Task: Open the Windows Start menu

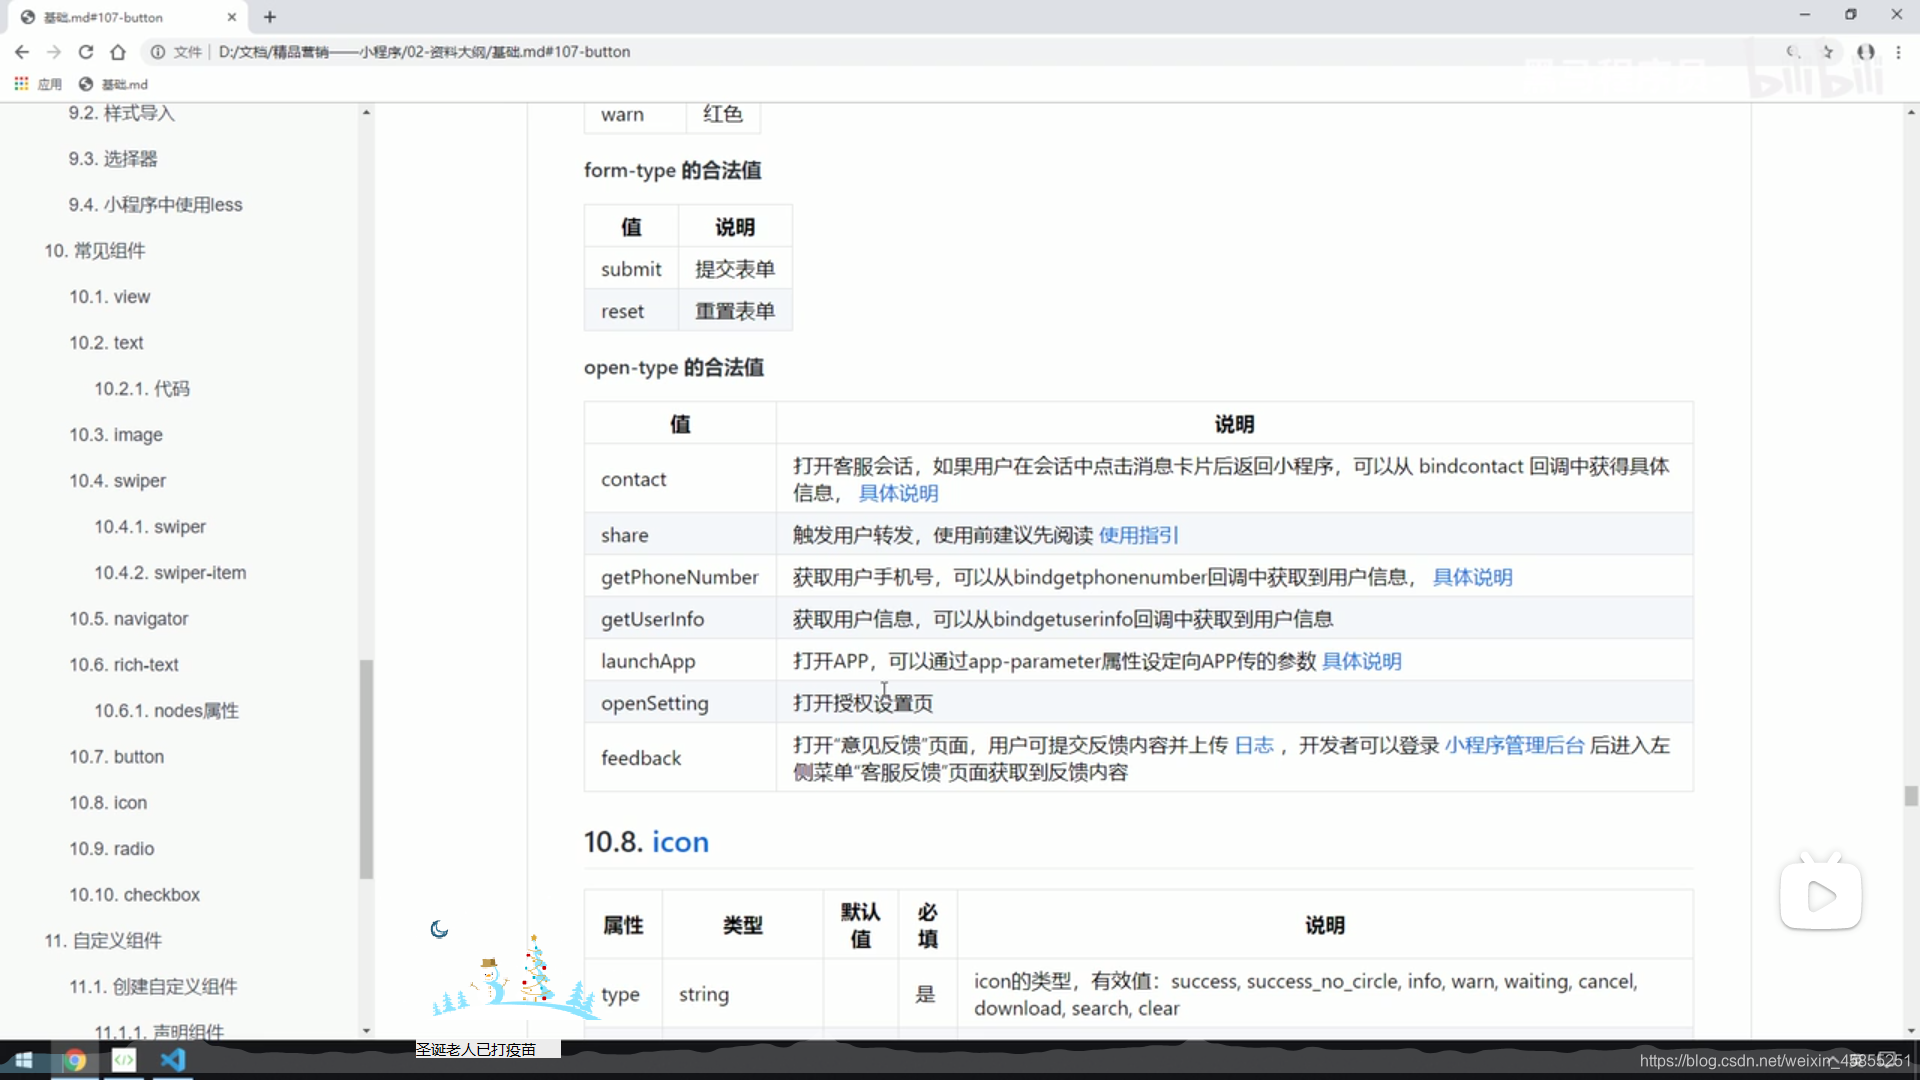Action: tap(24, 1060)
